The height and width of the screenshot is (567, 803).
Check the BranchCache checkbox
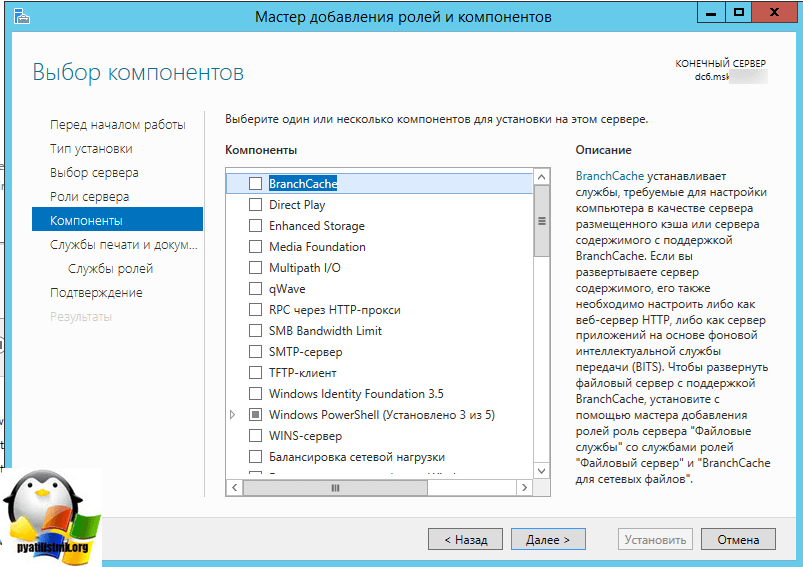(x=256, y=184)
